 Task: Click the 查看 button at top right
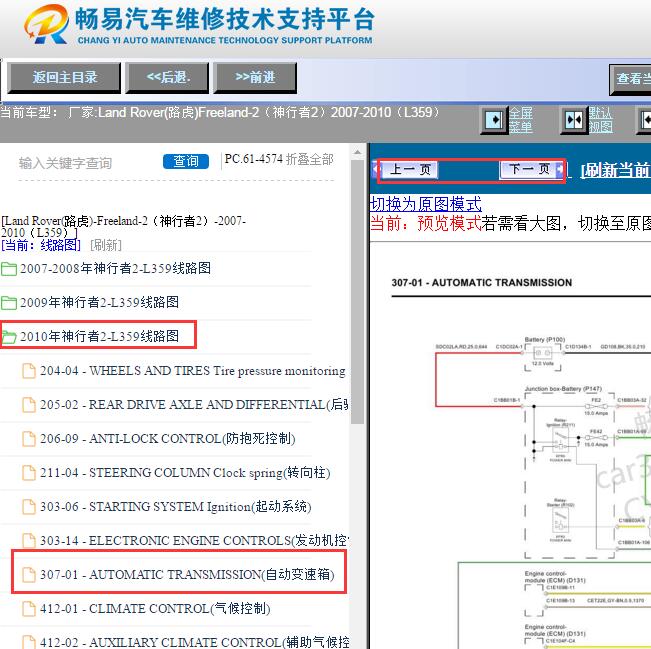630,79
